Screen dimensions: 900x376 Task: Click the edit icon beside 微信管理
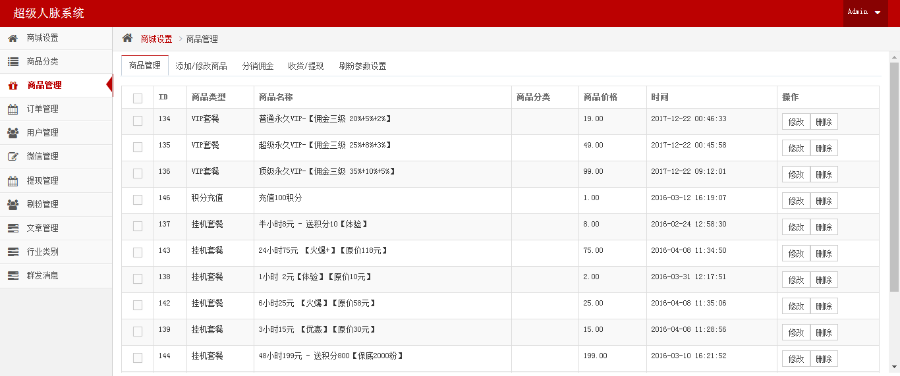(x=13, y=156)
